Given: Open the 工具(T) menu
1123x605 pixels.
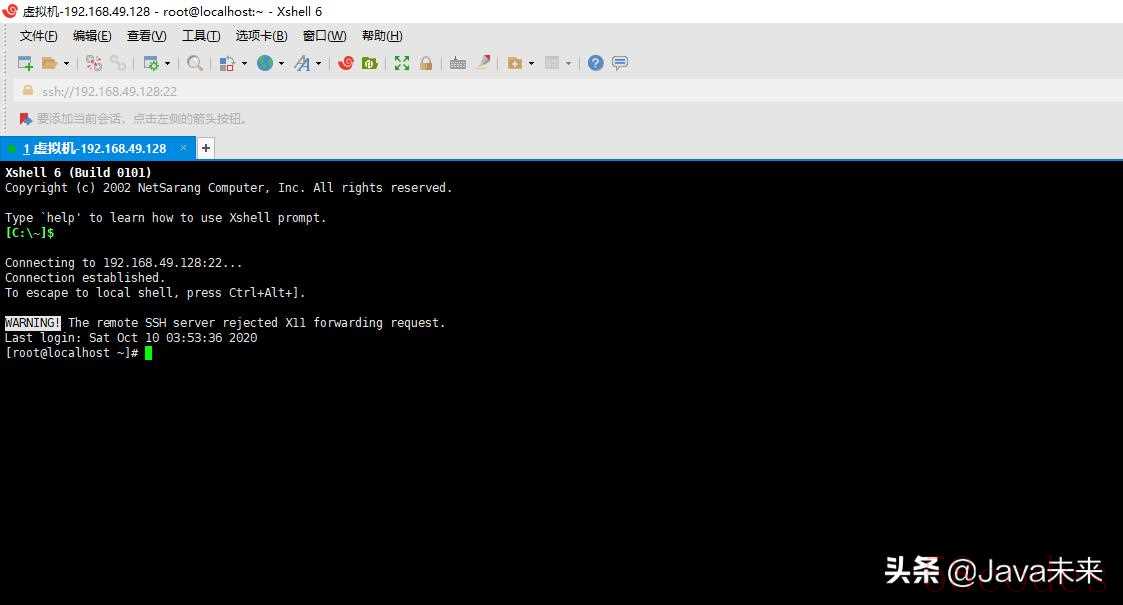Looking at the screenshot, I should coord(201,36).
